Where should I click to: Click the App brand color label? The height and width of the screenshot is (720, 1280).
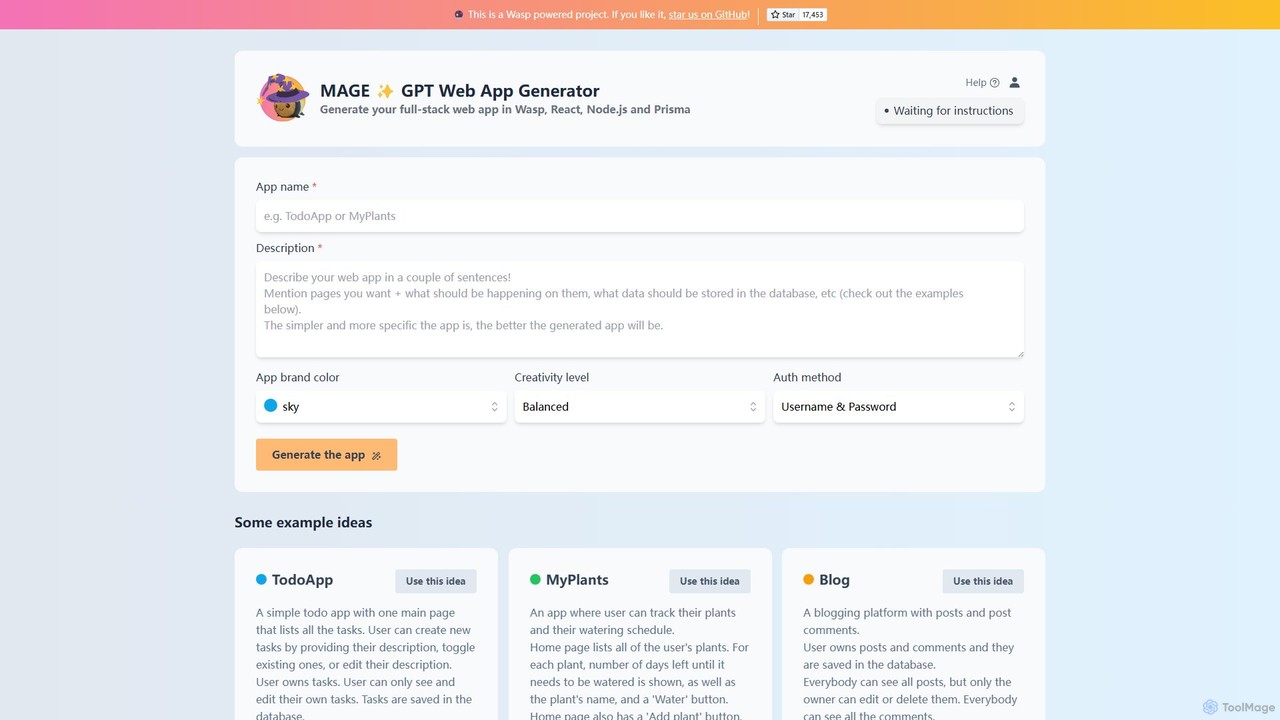click(x=298, y=378)
